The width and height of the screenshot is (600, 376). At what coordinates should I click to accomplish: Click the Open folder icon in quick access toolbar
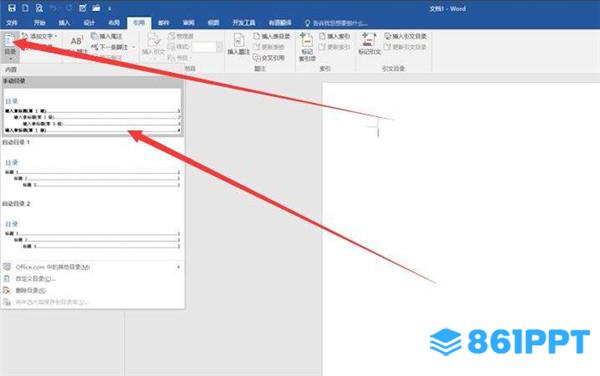[x=96, y=8]
